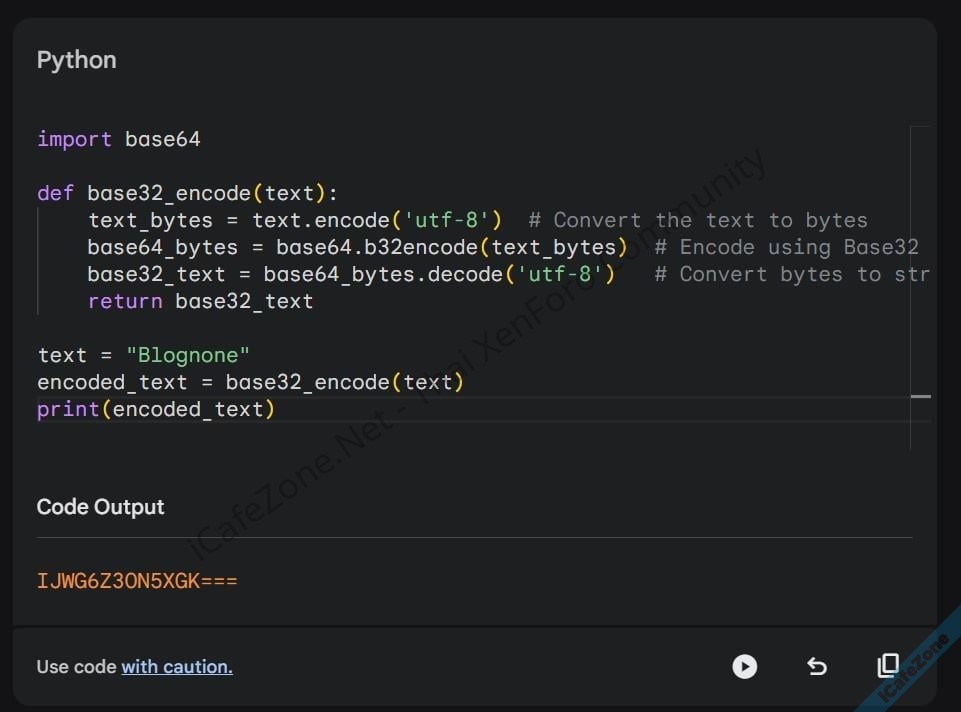
Task: Open the "with caution." link
Action: (x=177, y=667)
